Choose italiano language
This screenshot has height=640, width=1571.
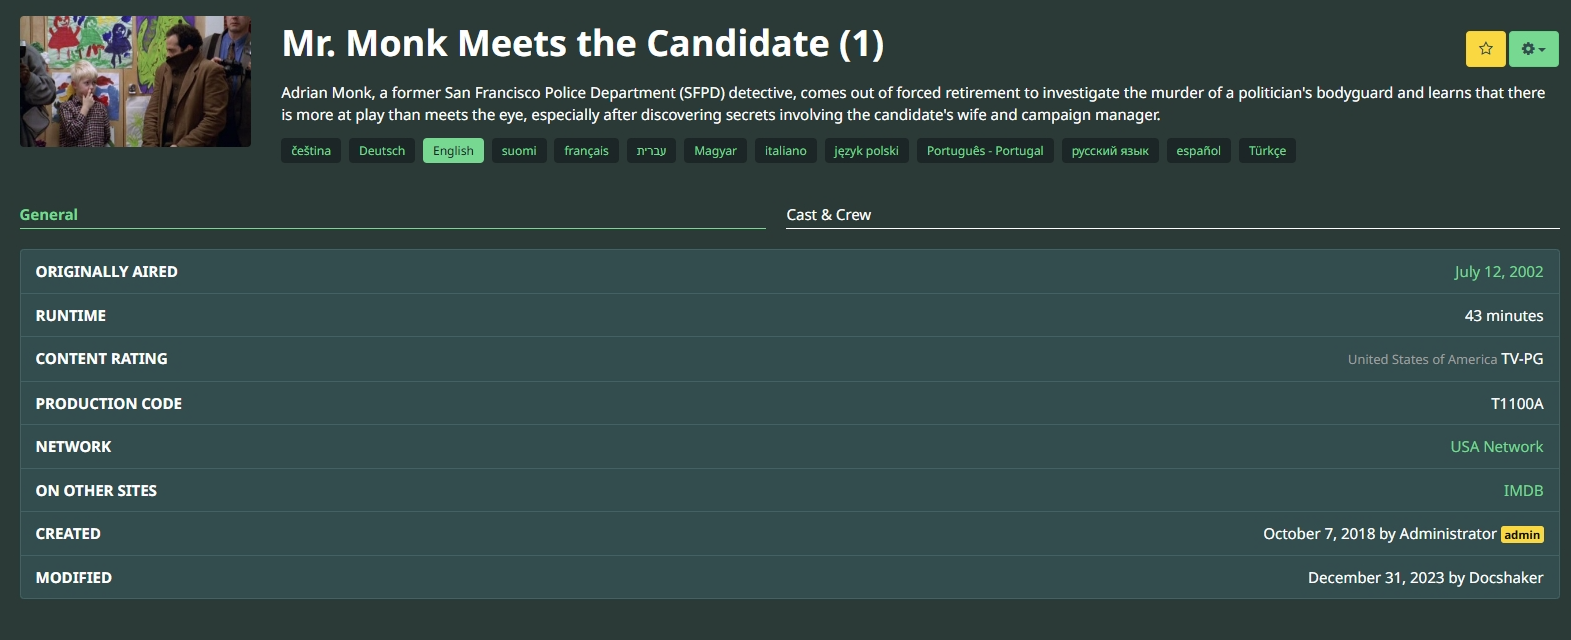pos(785,151)
